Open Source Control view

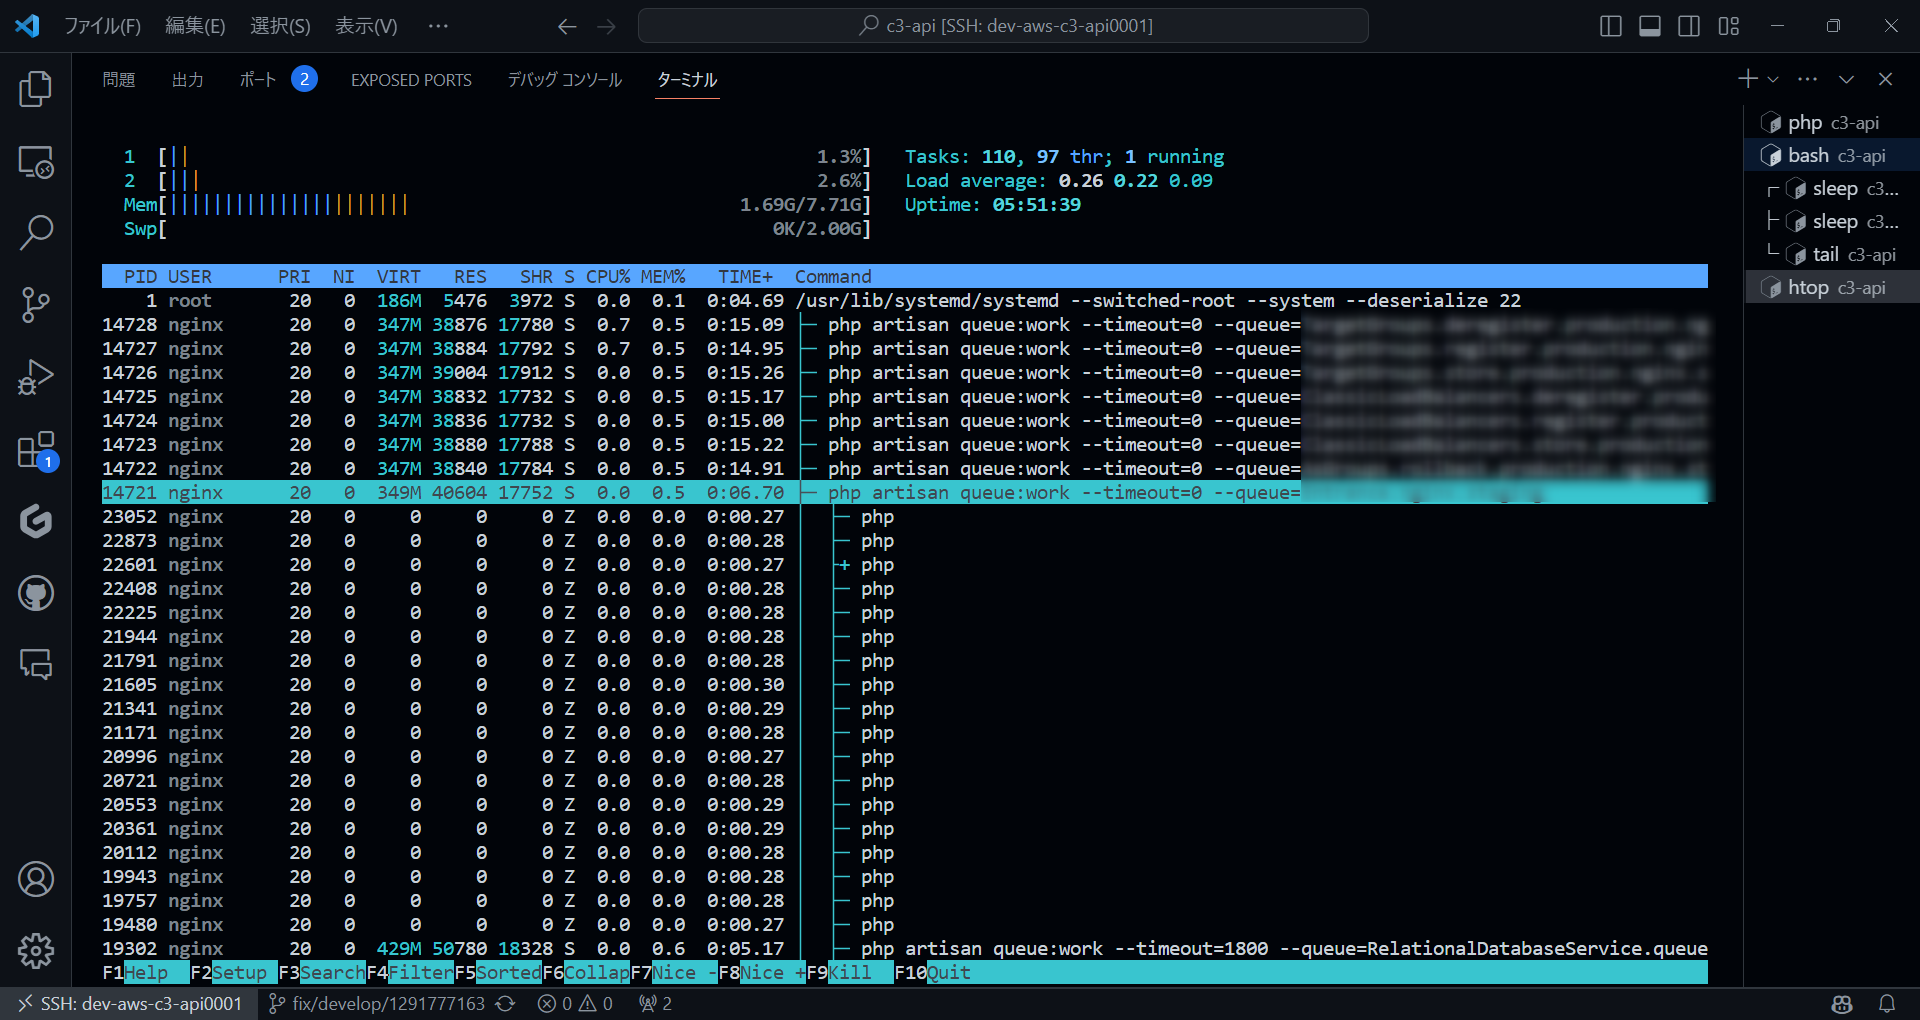[x=36, y=304]
